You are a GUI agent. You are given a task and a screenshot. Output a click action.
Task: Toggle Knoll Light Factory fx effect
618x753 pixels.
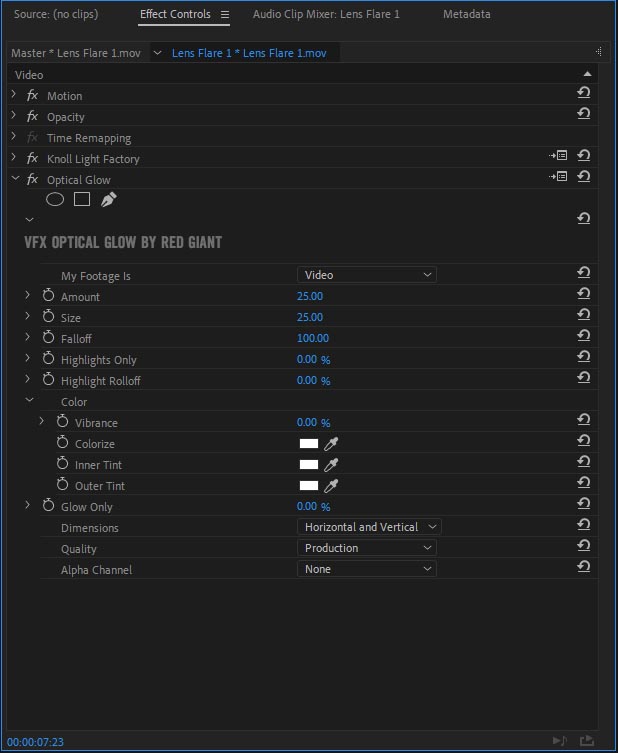pos(32,158)
